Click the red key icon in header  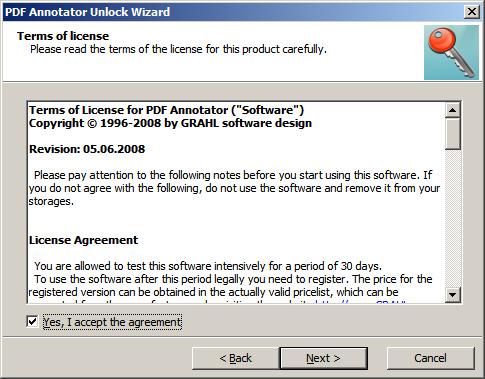pos(451,52)
